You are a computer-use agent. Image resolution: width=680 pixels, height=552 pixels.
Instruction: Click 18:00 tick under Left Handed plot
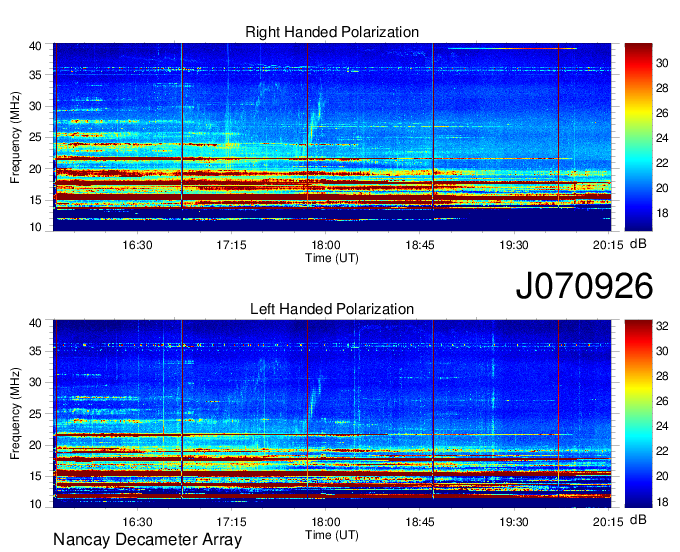pos(326,522)
